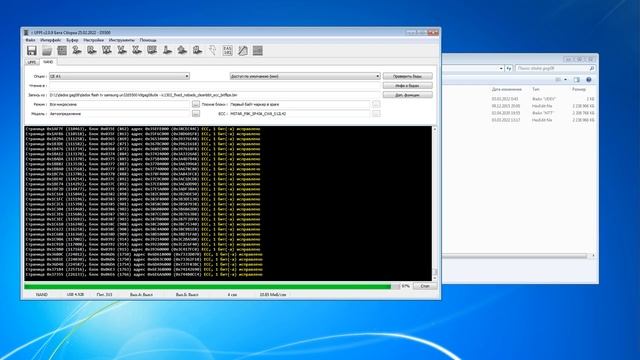640x360 pixels.
Task: Toggle the Explorer preview pane icon
Action: (x=577, y=80)
